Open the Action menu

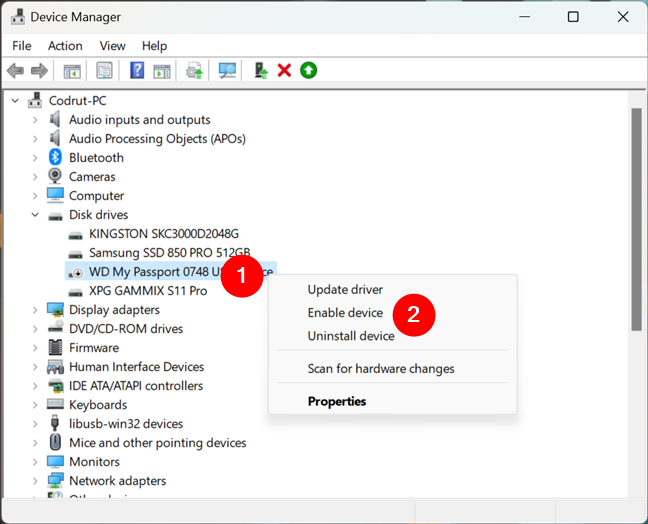point(65,45)
